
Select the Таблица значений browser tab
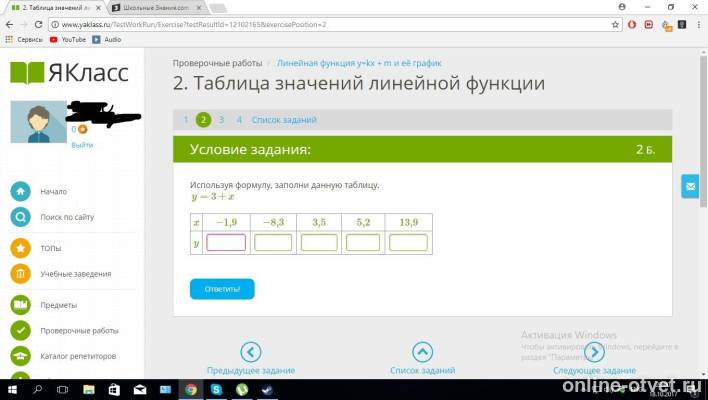pyautogui.click(x=56, y=8)
